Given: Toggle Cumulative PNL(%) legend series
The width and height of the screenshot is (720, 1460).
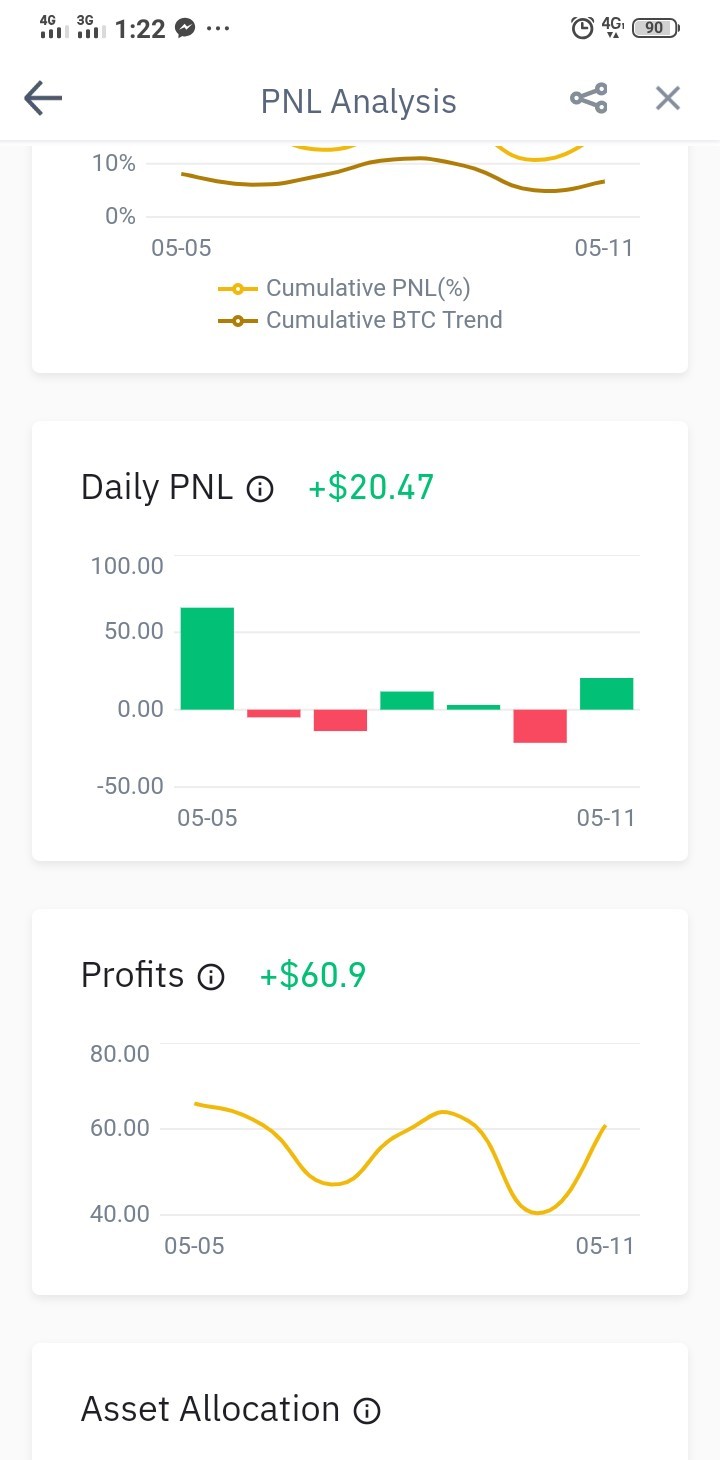Looking at the screenshot, I should (344, 288).
